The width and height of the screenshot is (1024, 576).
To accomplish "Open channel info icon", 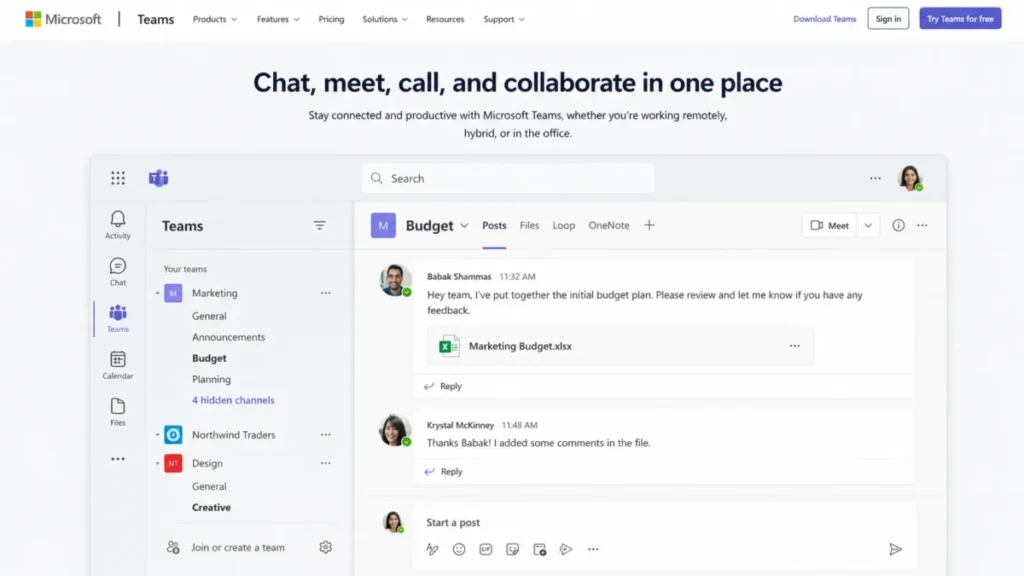I will pos(899,225).
